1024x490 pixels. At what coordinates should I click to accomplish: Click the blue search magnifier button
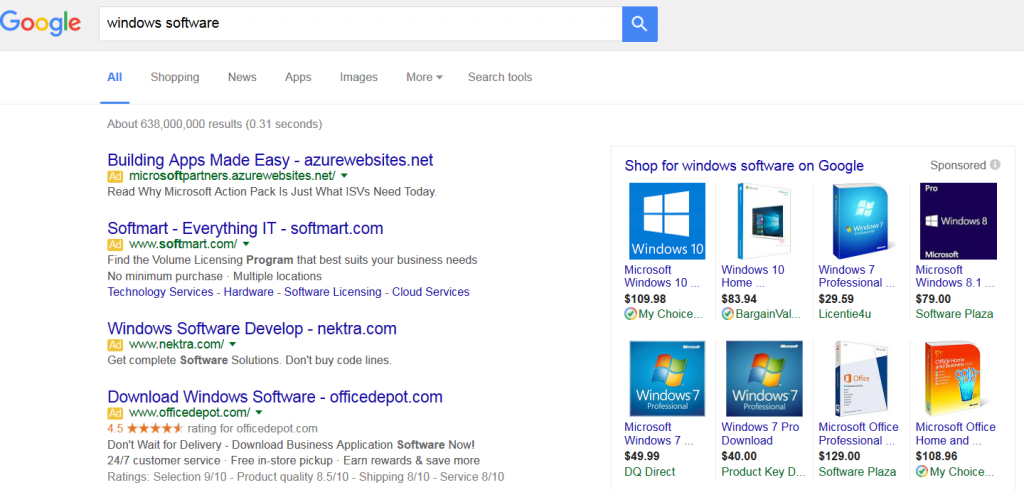click(x=639, y=23)
